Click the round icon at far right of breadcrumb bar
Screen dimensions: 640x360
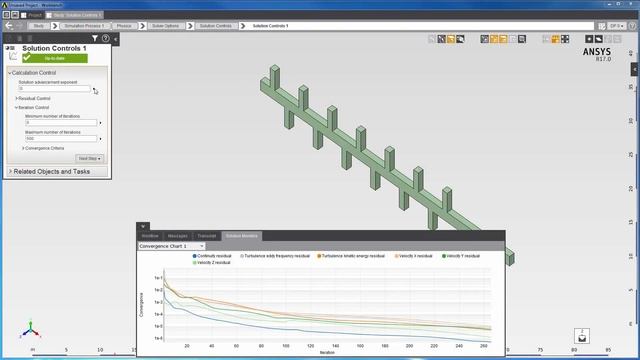632,26
